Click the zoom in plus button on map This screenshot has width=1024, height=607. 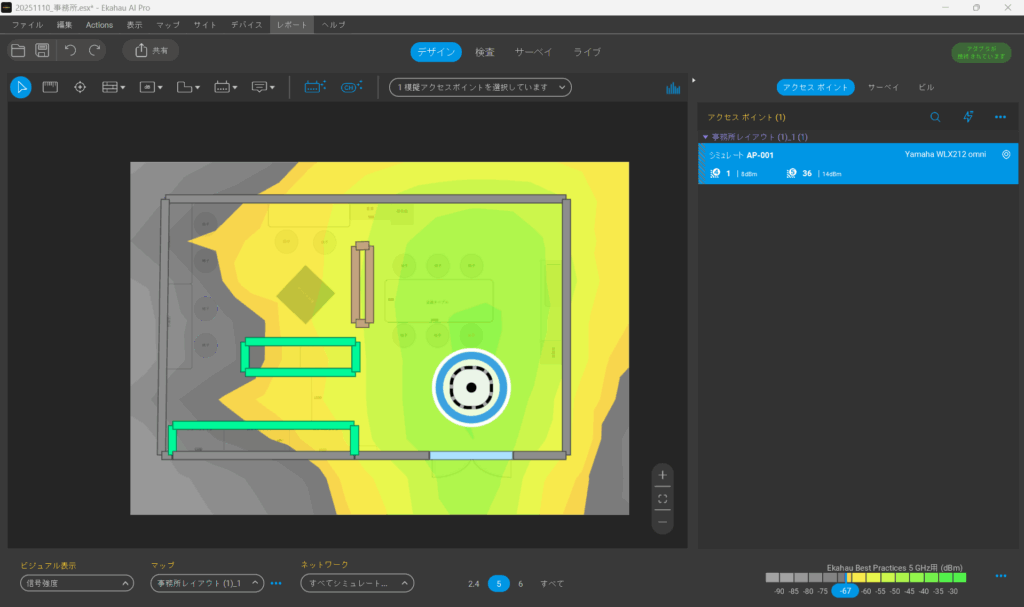(x=662, y=475)
